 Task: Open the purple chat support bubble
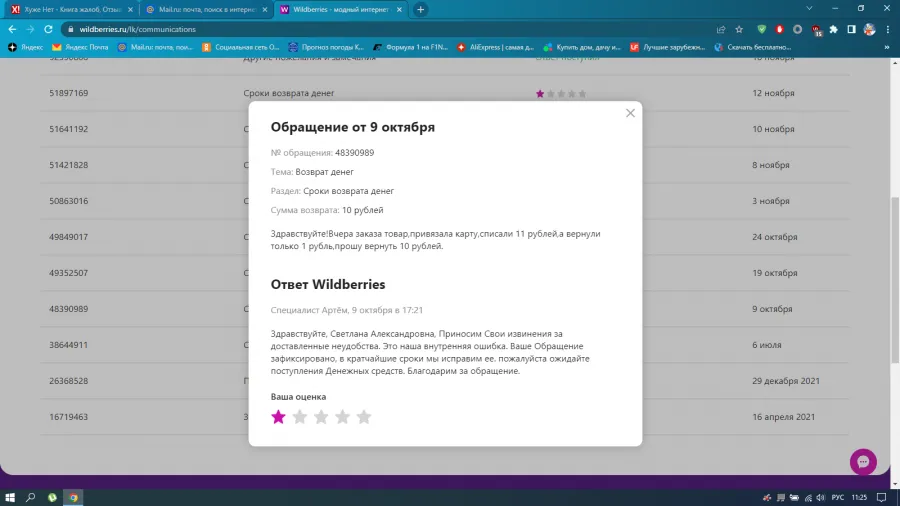(863, 462)
